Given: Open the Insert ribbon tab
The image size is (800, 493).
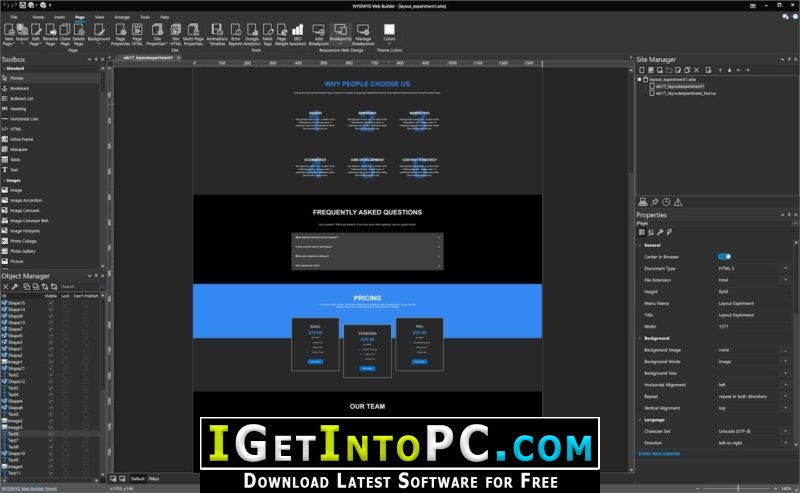Looking at the screenshot, I should click(x=60, y=17).
